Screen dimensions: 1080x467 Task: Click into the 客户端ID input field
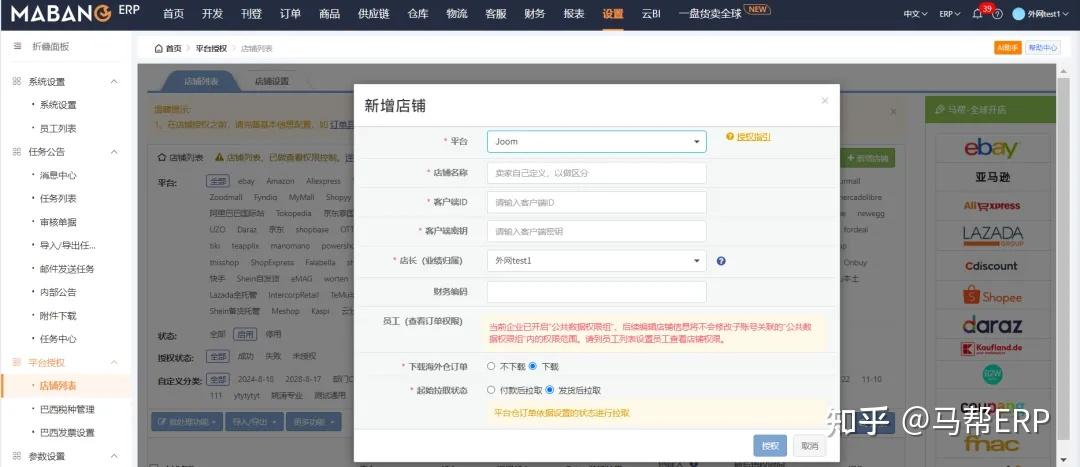pos(596,203)
